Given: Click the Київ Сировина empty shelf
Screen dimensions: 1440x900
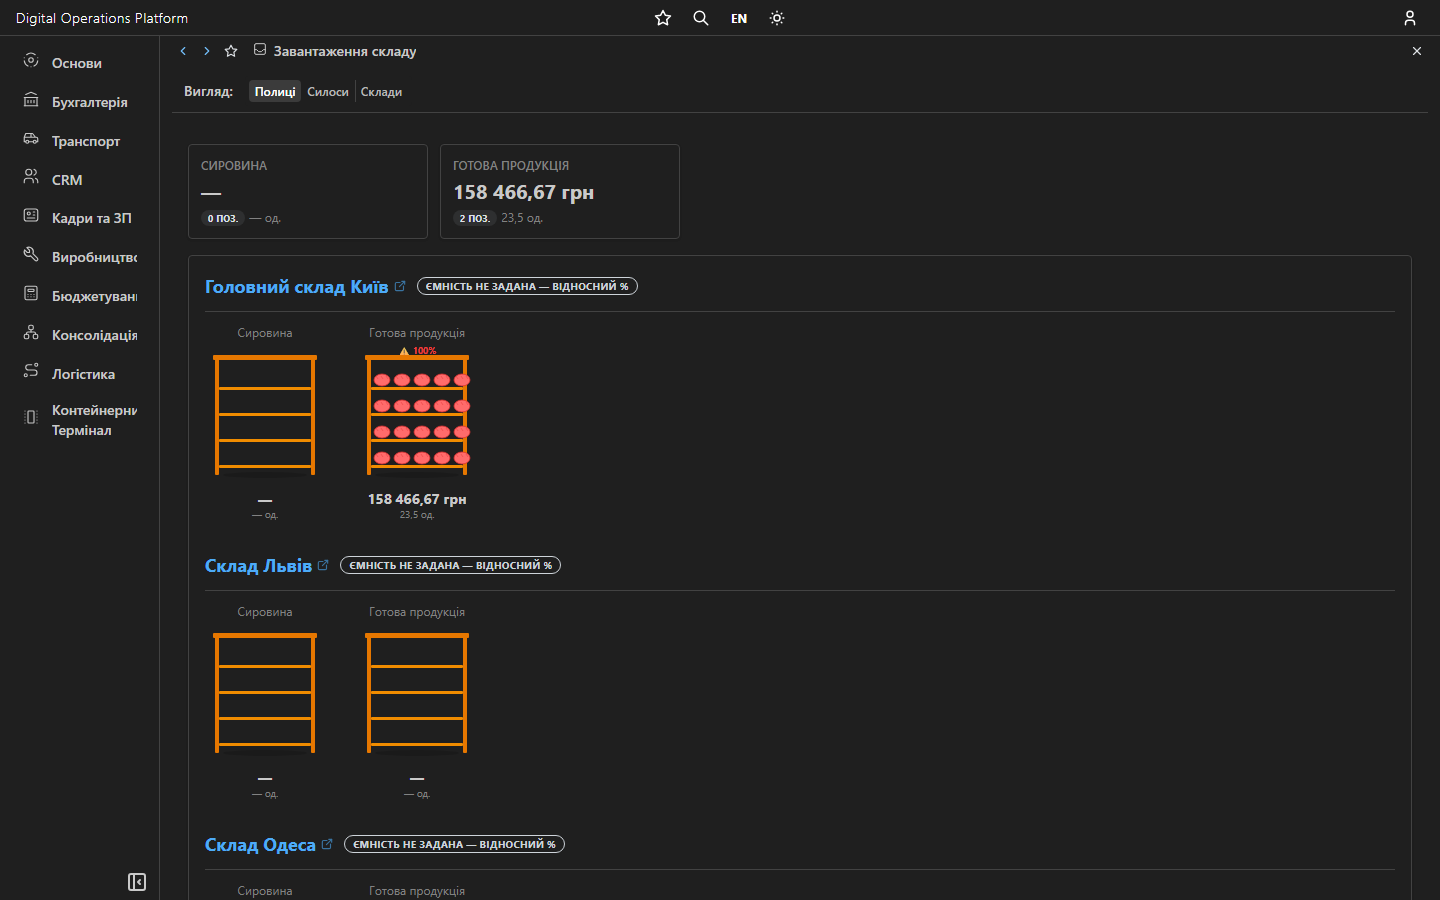Looking at the screenshot, I should click(x=265, y=415).
